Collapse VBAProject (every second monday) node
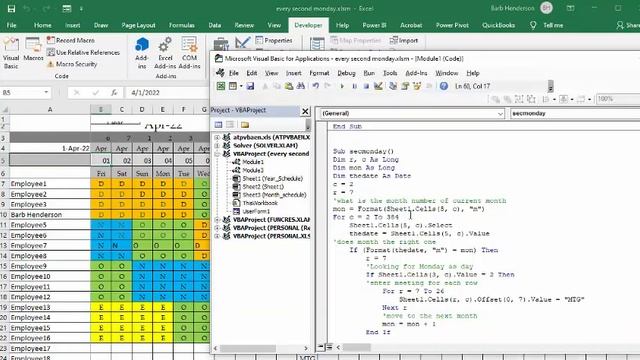This screenshot has height=360, width=640. click(x=217, y=154)
